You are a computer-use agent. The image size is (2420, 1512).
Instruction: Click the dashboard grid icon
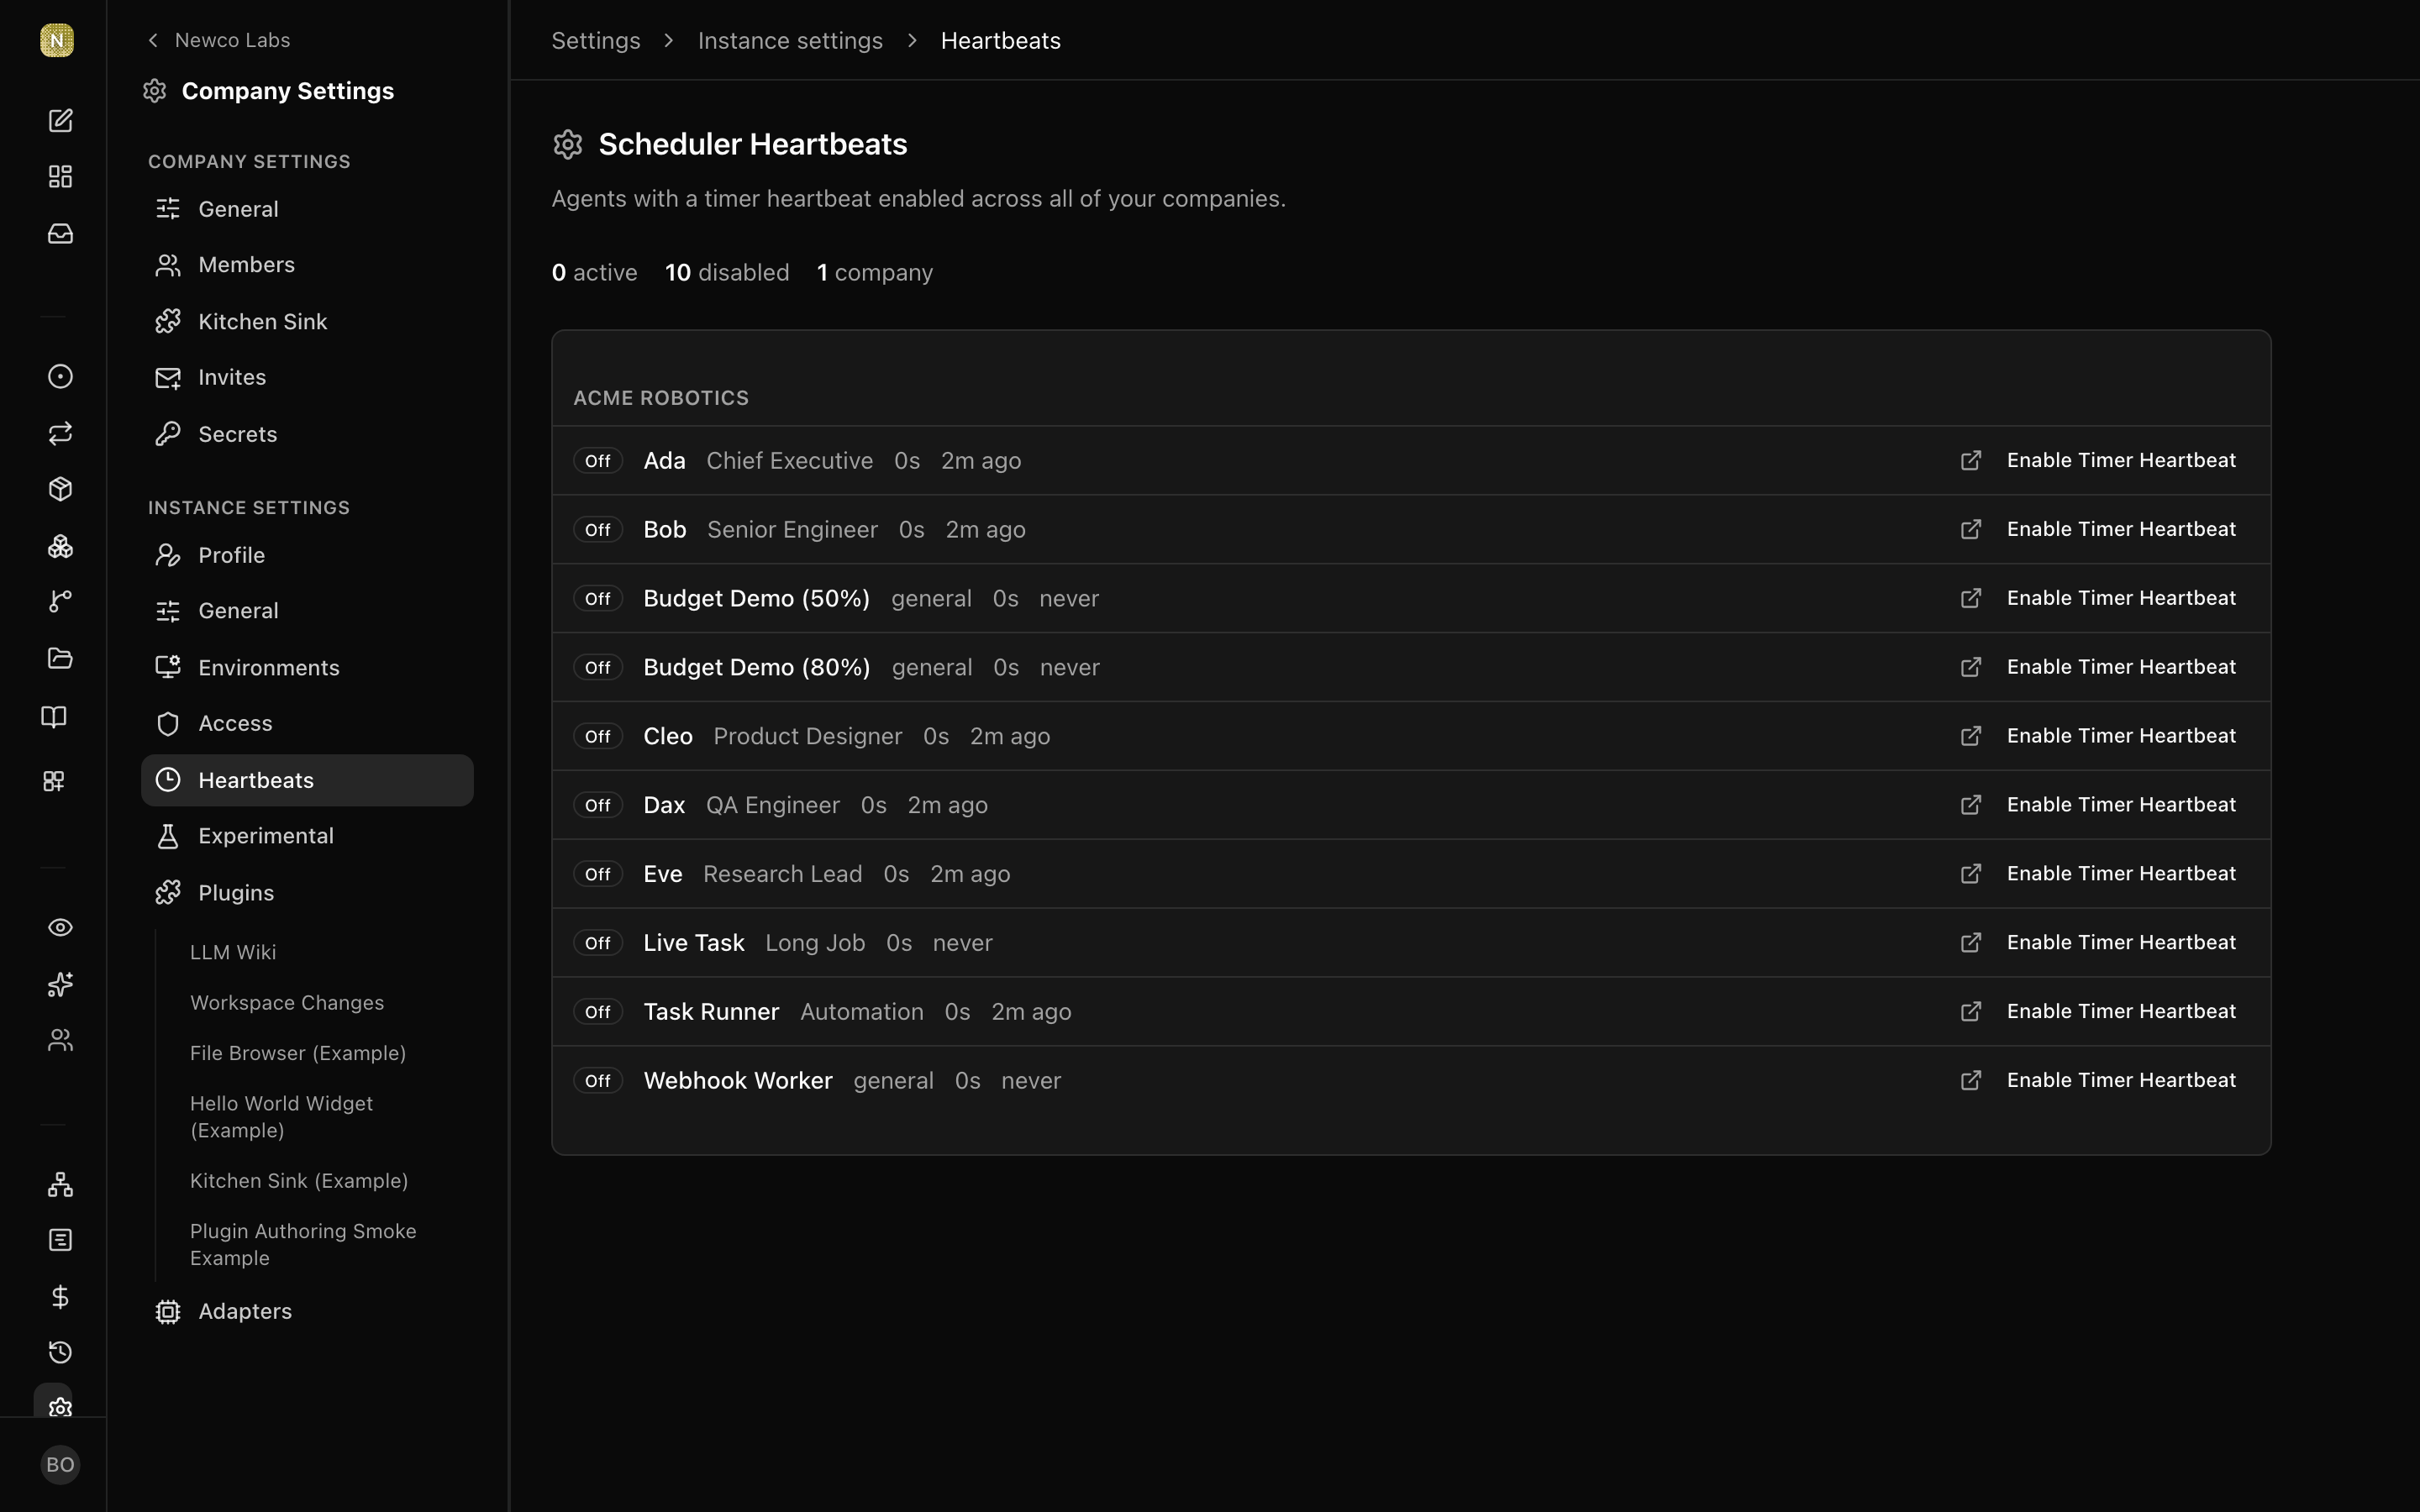click(60, 176)
